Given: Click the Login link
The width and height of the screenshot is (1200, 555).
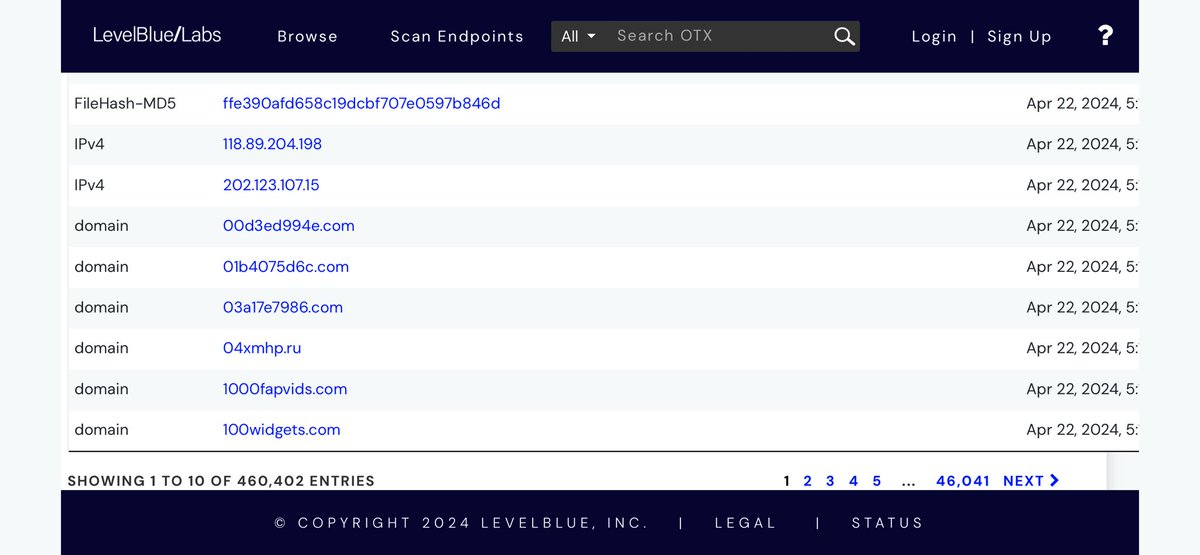Looking at the screenshot, I should point(934,36).
